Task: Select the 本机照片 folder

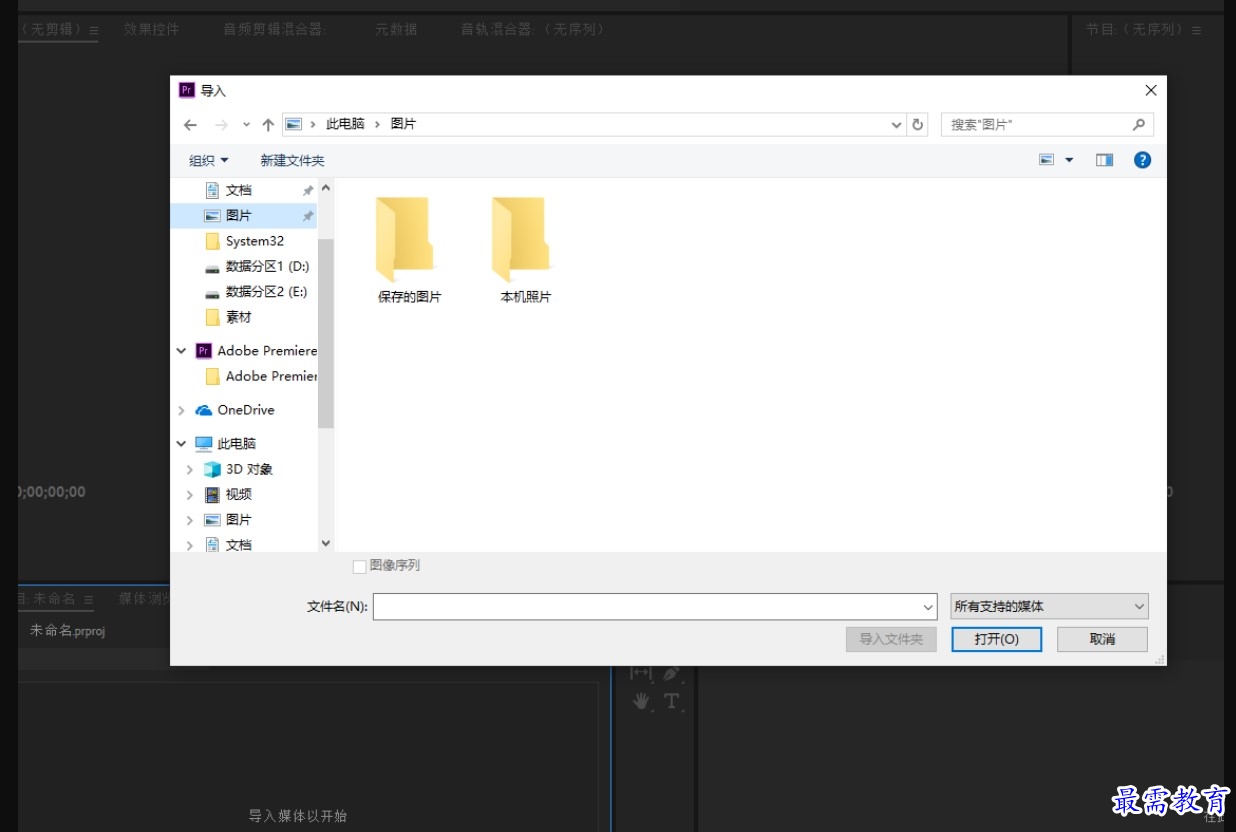Action: click(525, 250)
